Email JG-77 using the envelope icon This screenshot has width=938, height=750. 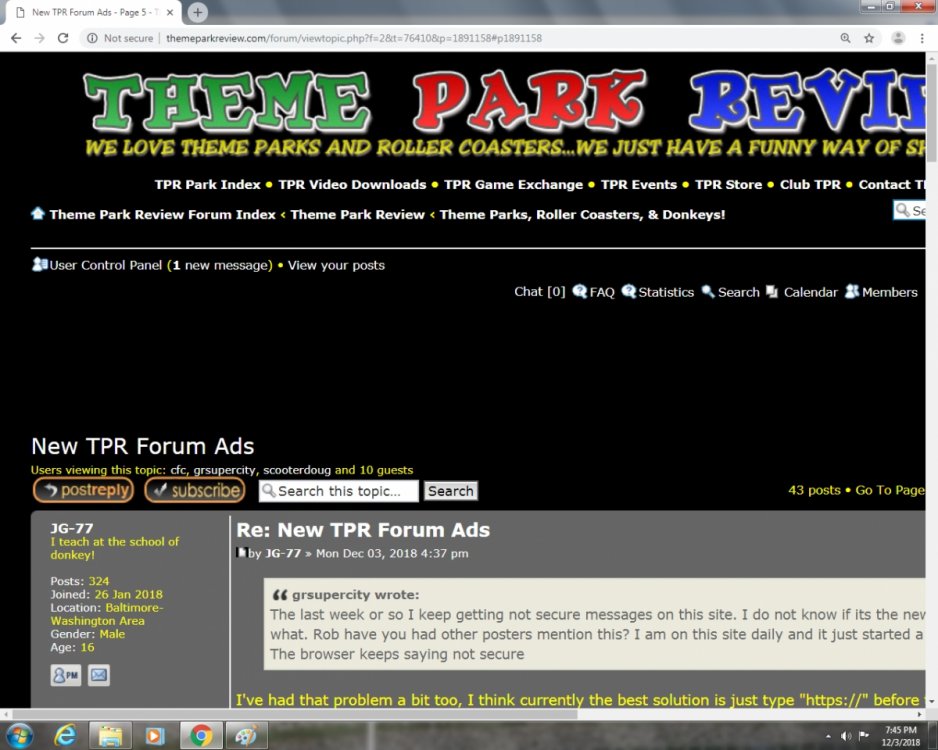click(x=98, y=675)
